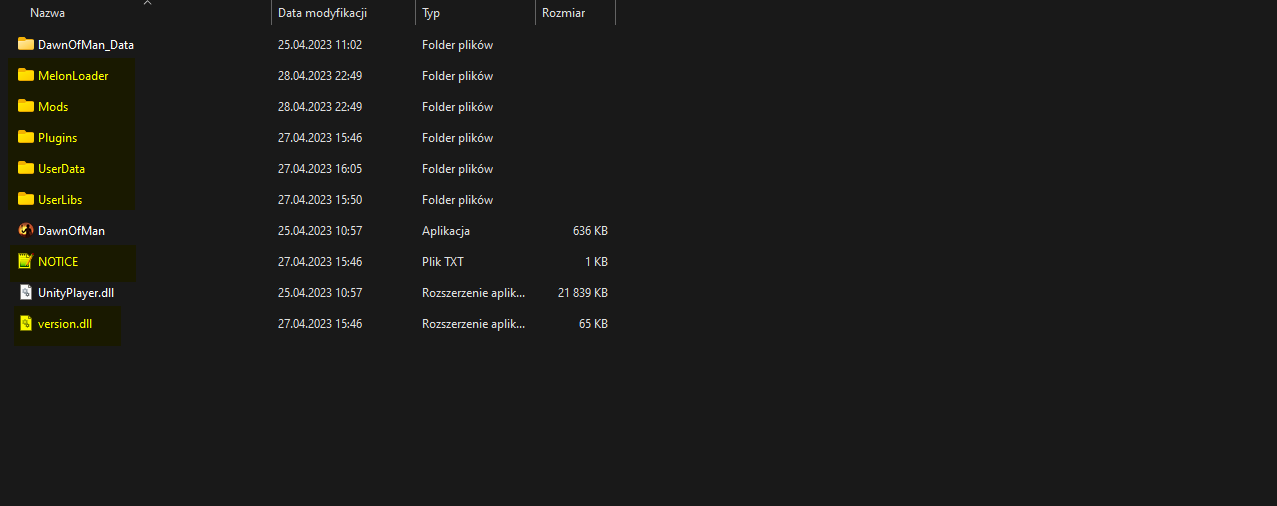Select the version.dll file icon
Image resolution: width=1277 pixels, height=506 pixels.
click(26, 323)
